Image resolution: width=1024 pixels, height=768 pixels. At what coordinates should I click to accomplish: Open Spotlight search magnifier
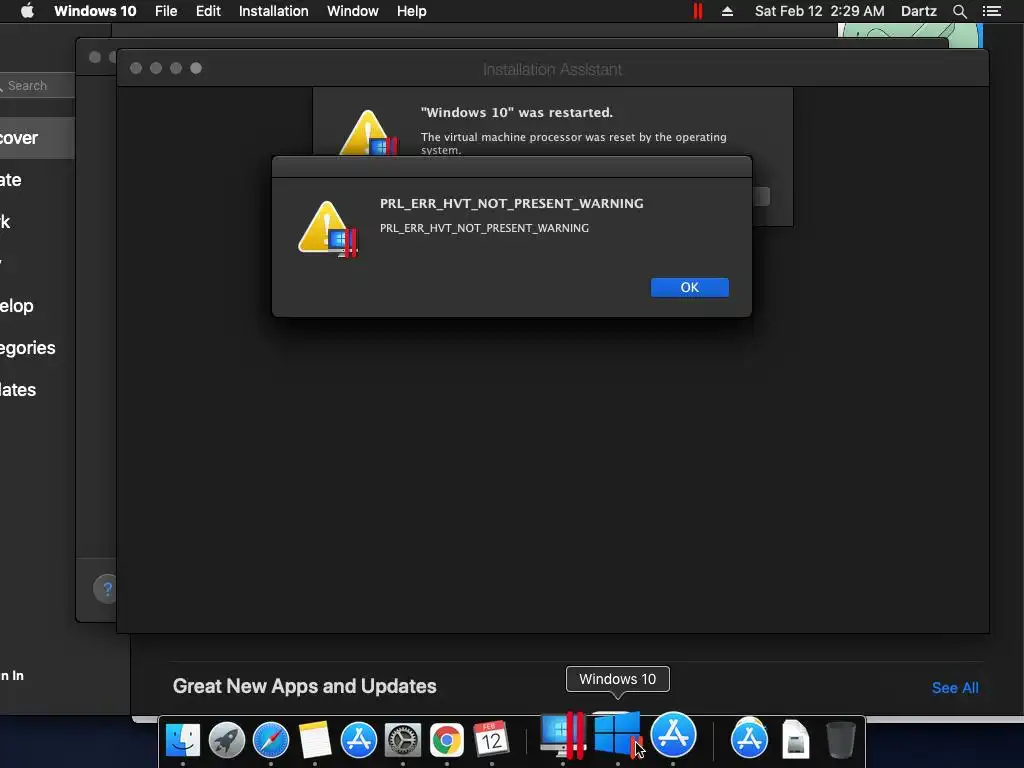click(959, 11)
